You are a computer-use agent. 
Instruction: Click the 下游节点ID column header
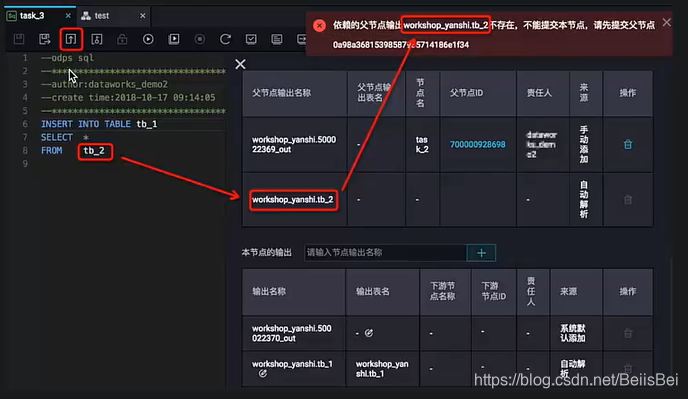point(494,291)
